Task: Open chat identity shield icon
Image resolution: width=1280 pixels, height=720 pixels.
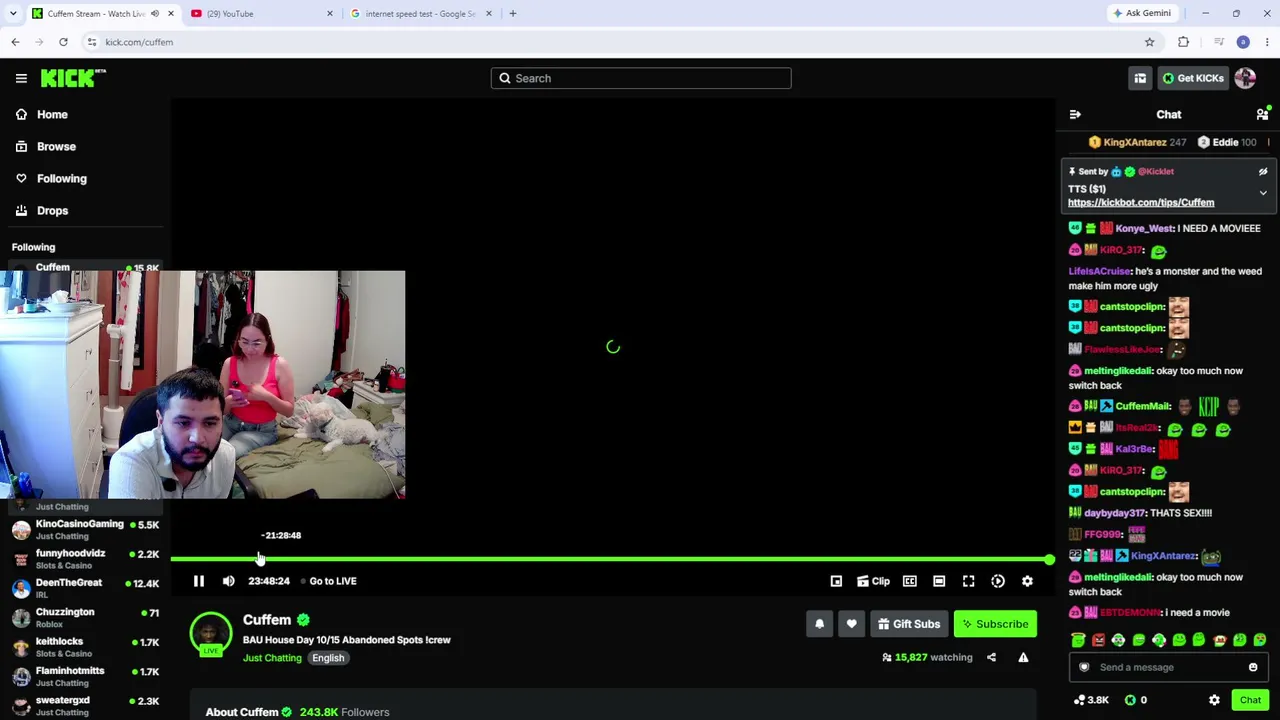Action: point(1084,668)
